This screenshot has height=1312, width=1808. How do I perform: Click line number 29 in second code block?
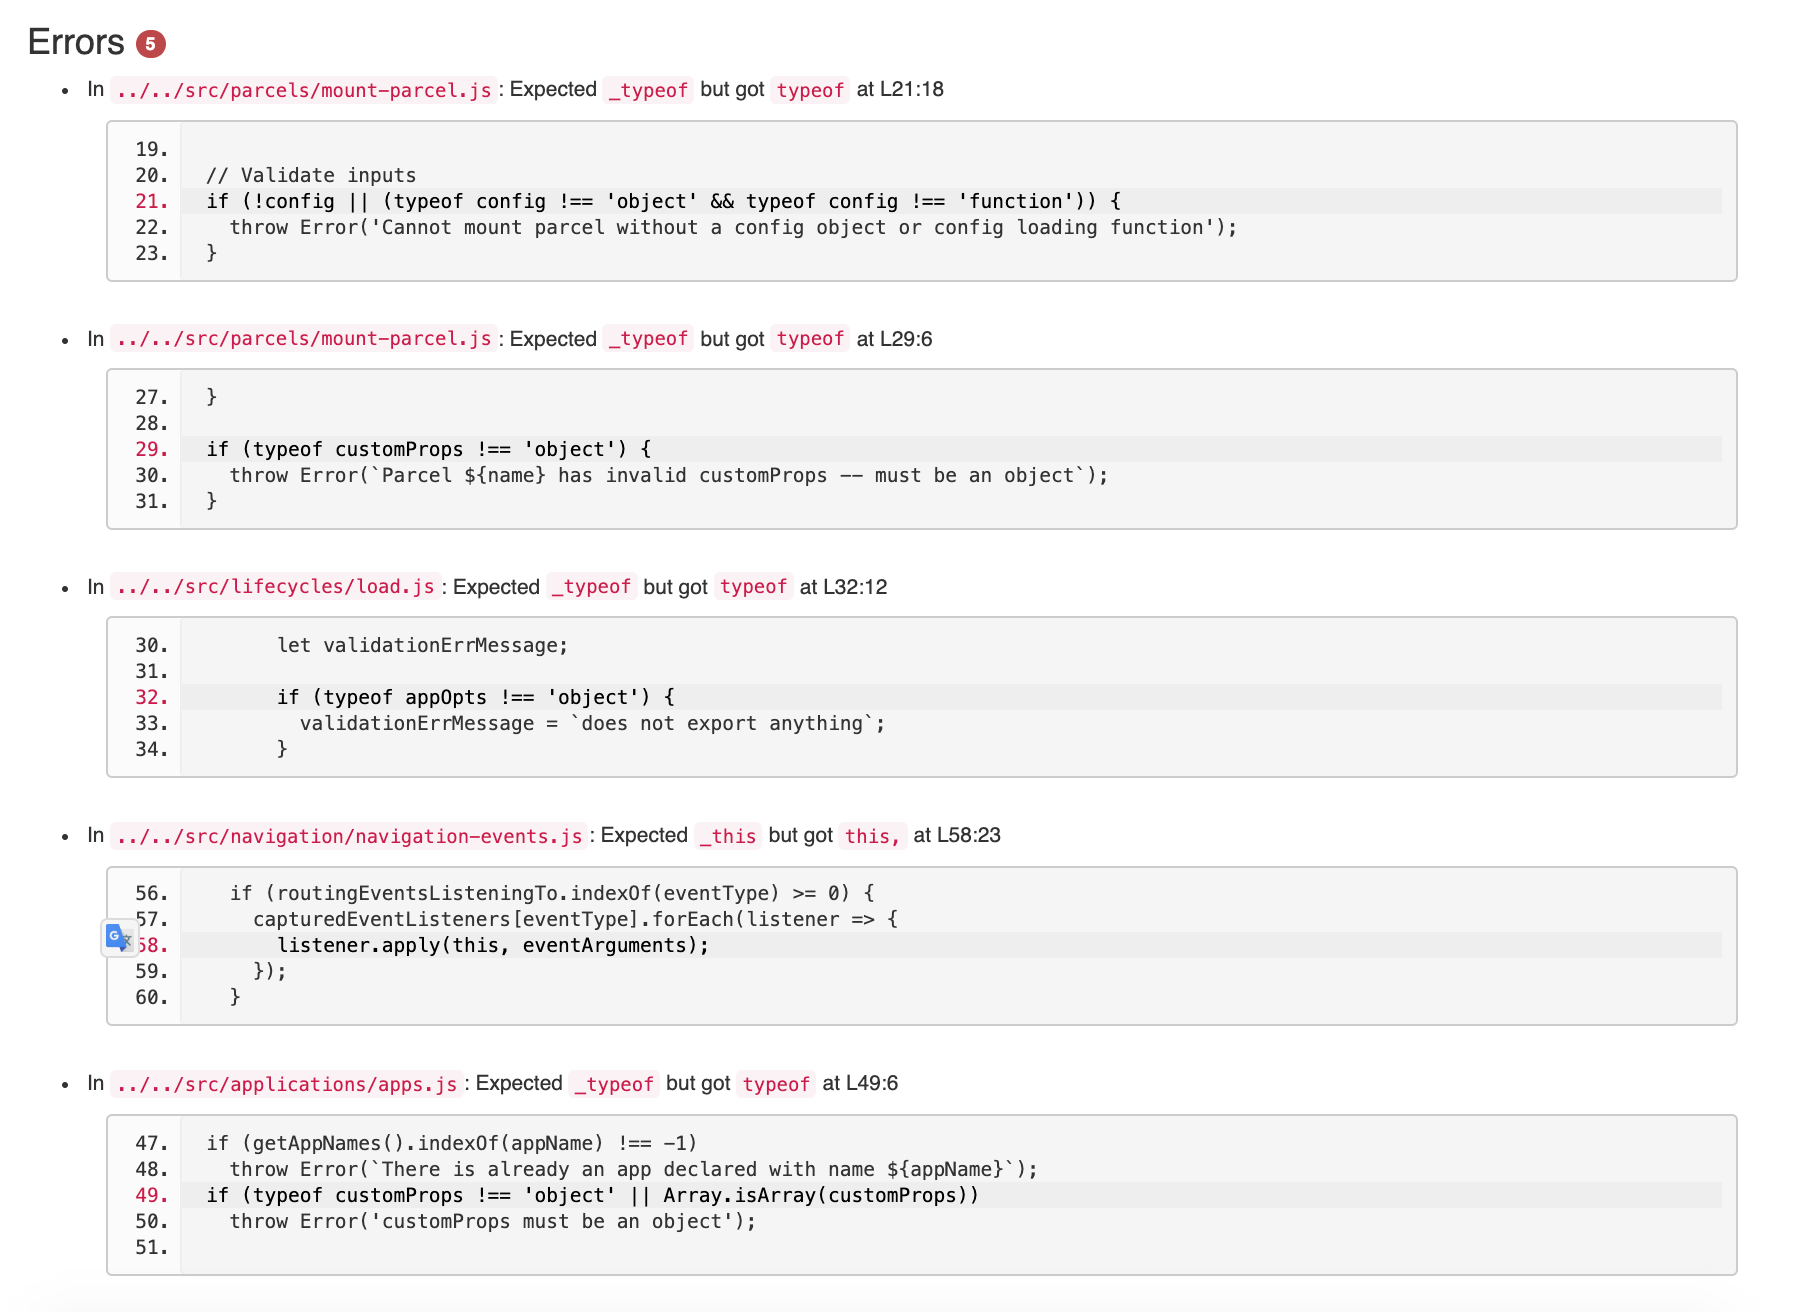[152, 449]
